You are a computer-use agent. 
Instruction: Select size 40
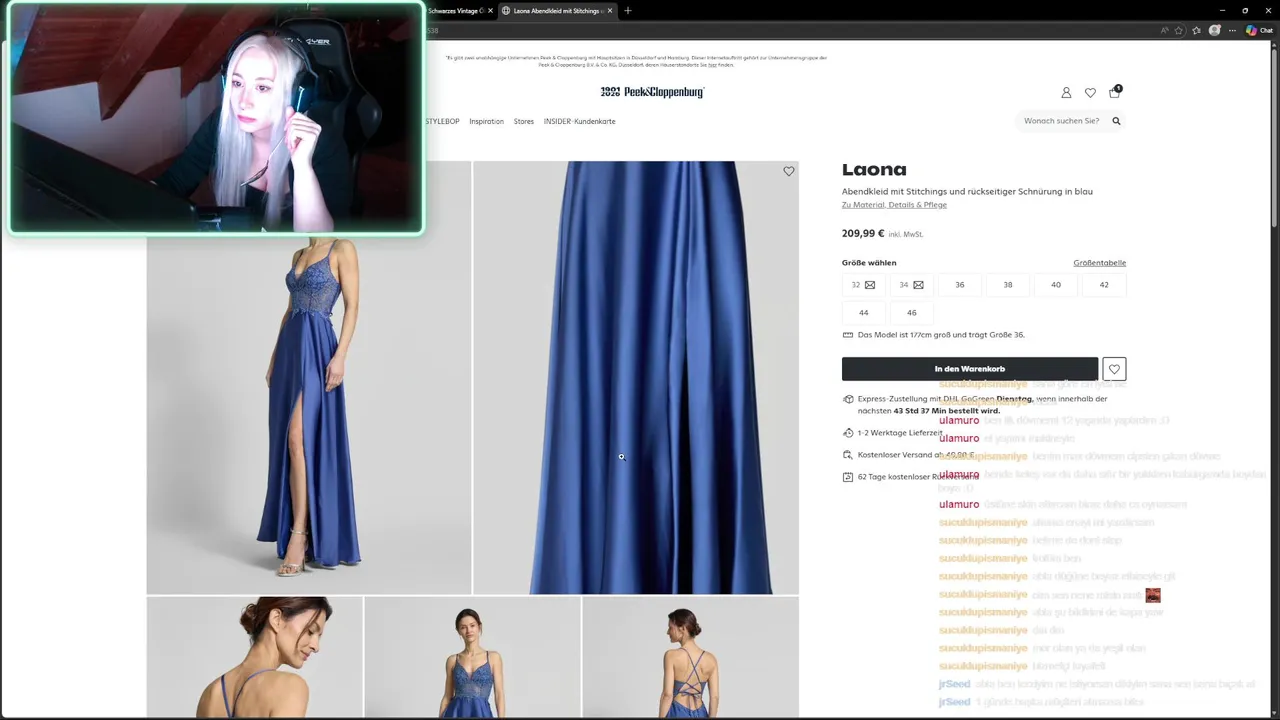click(1056, 285)
